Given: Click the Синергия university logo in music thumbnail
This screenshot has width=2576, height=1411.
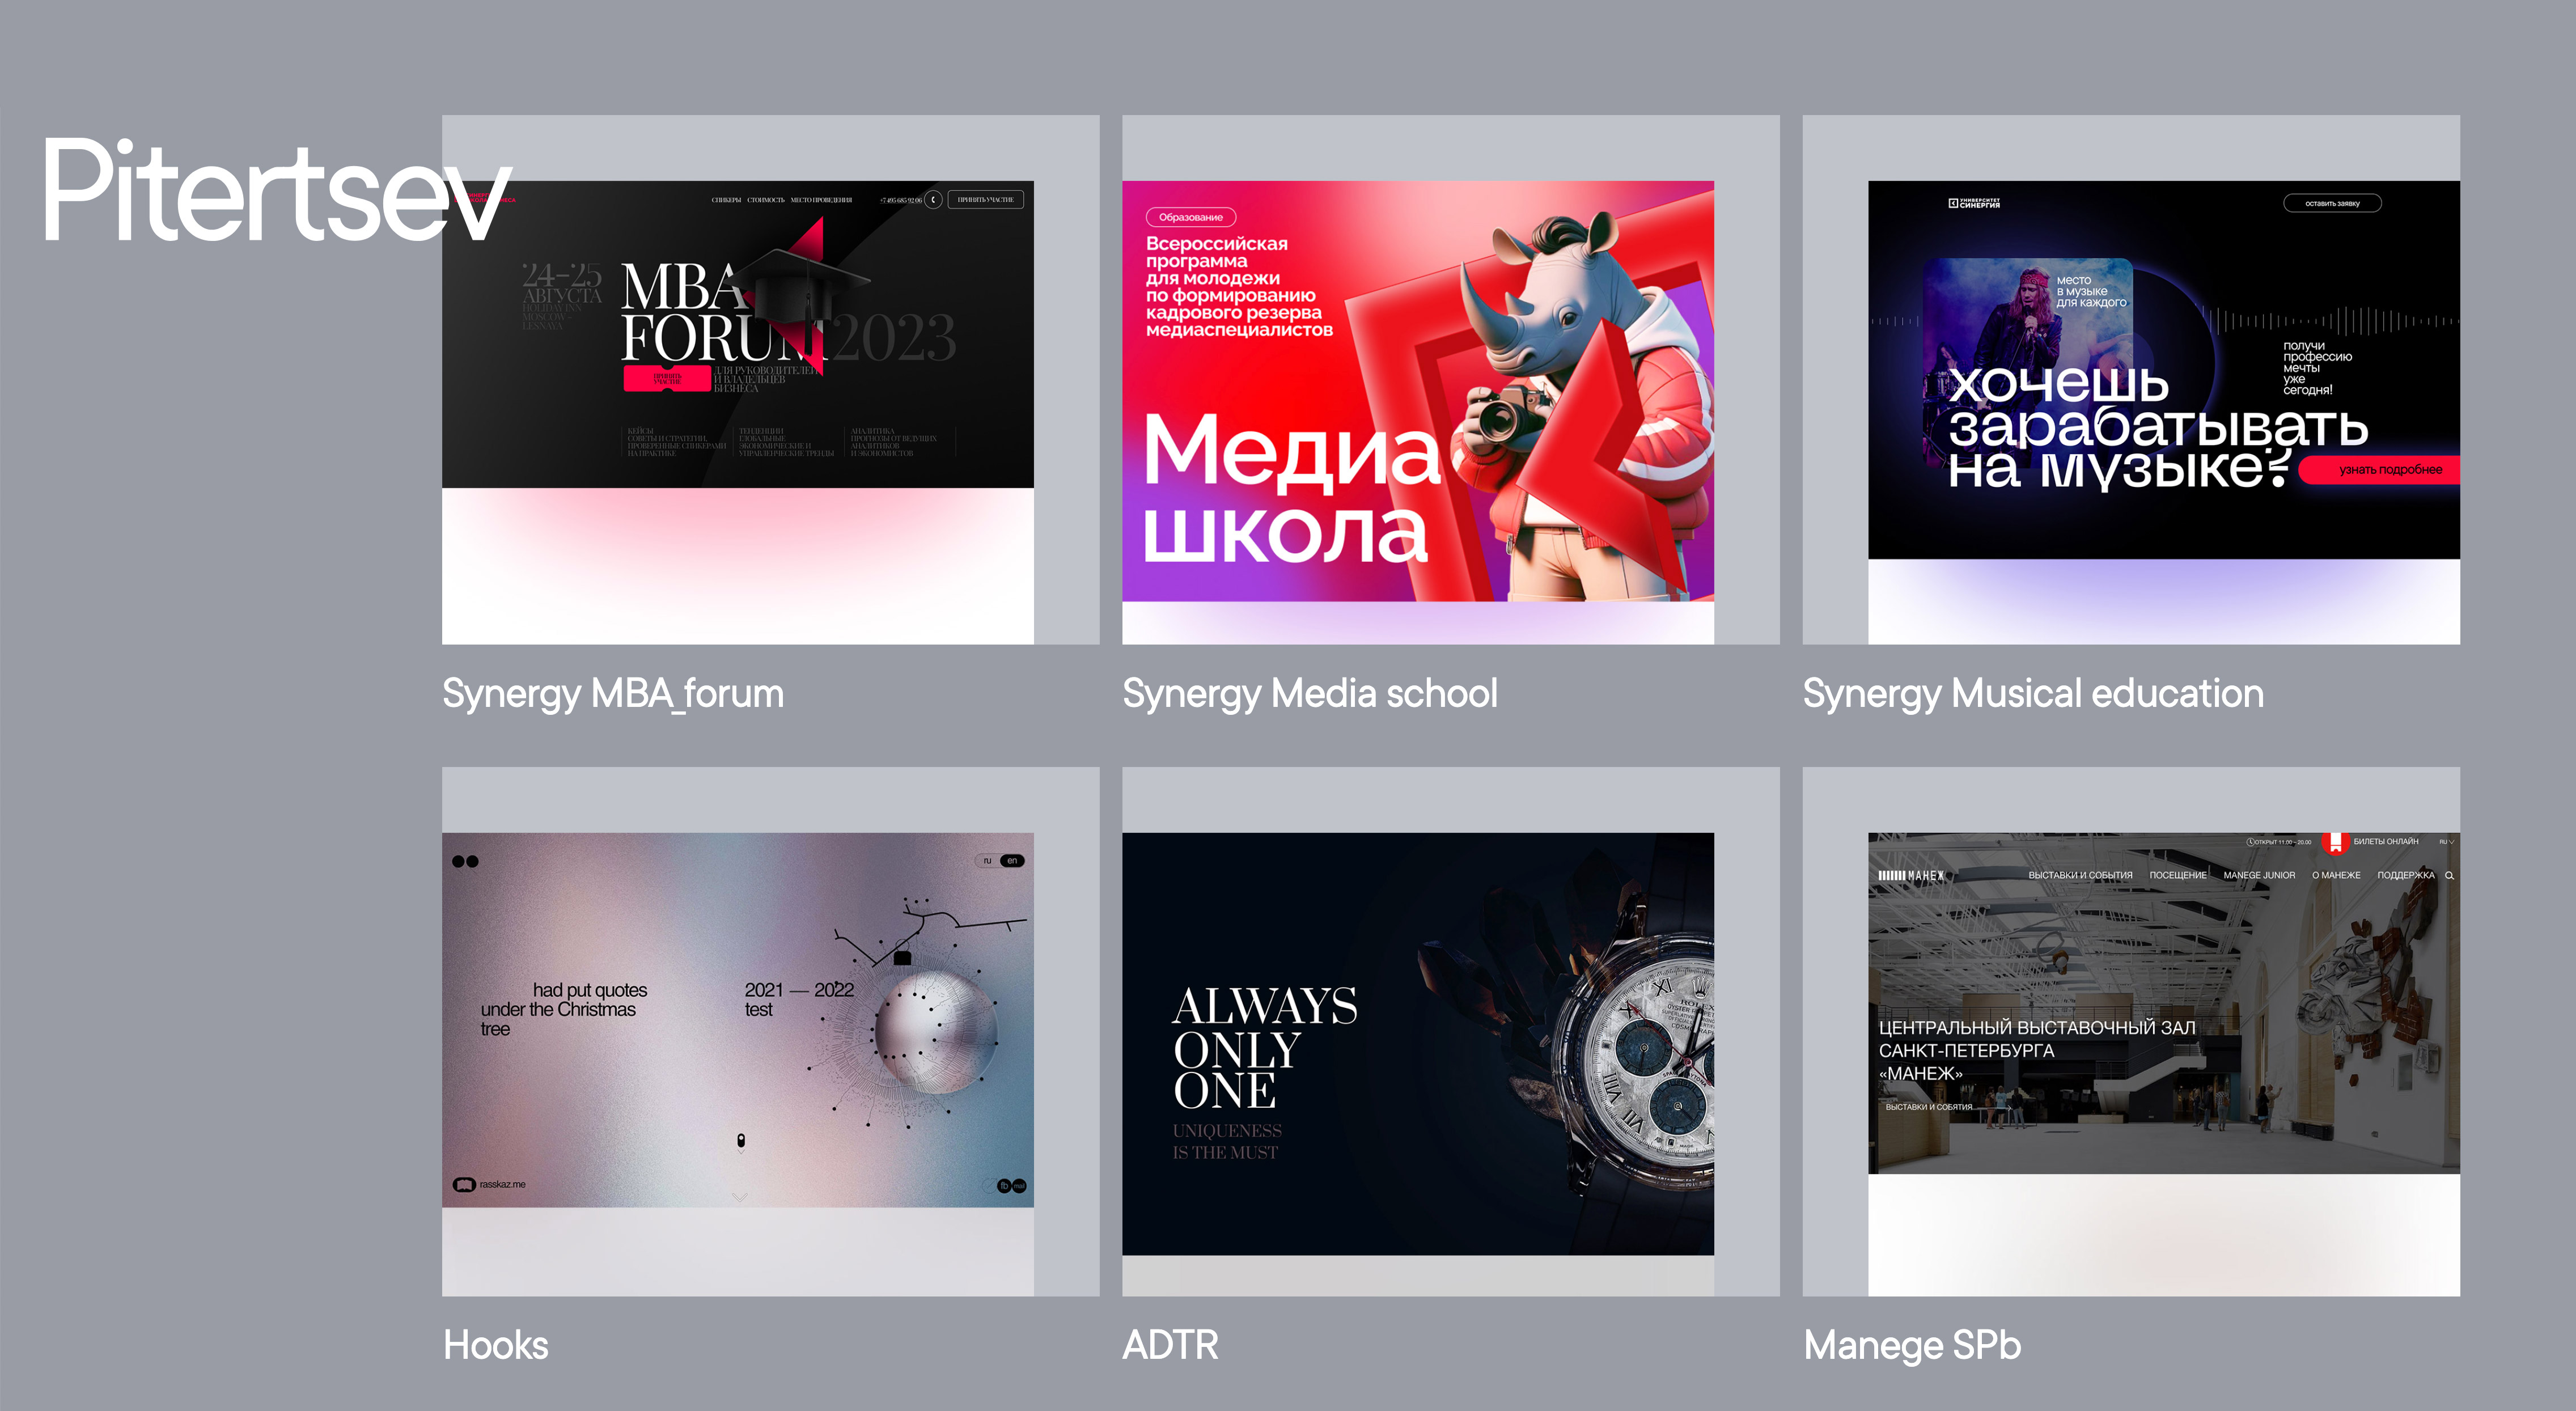Looking at the screenshot, I should [x=1974, y=203].
